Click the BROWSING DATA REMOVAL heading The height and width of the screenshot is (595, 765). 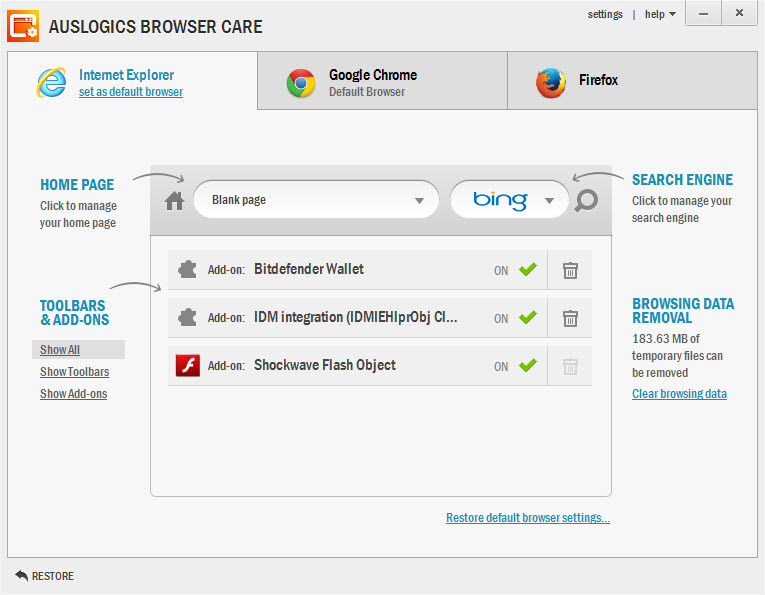click(683, 311)
